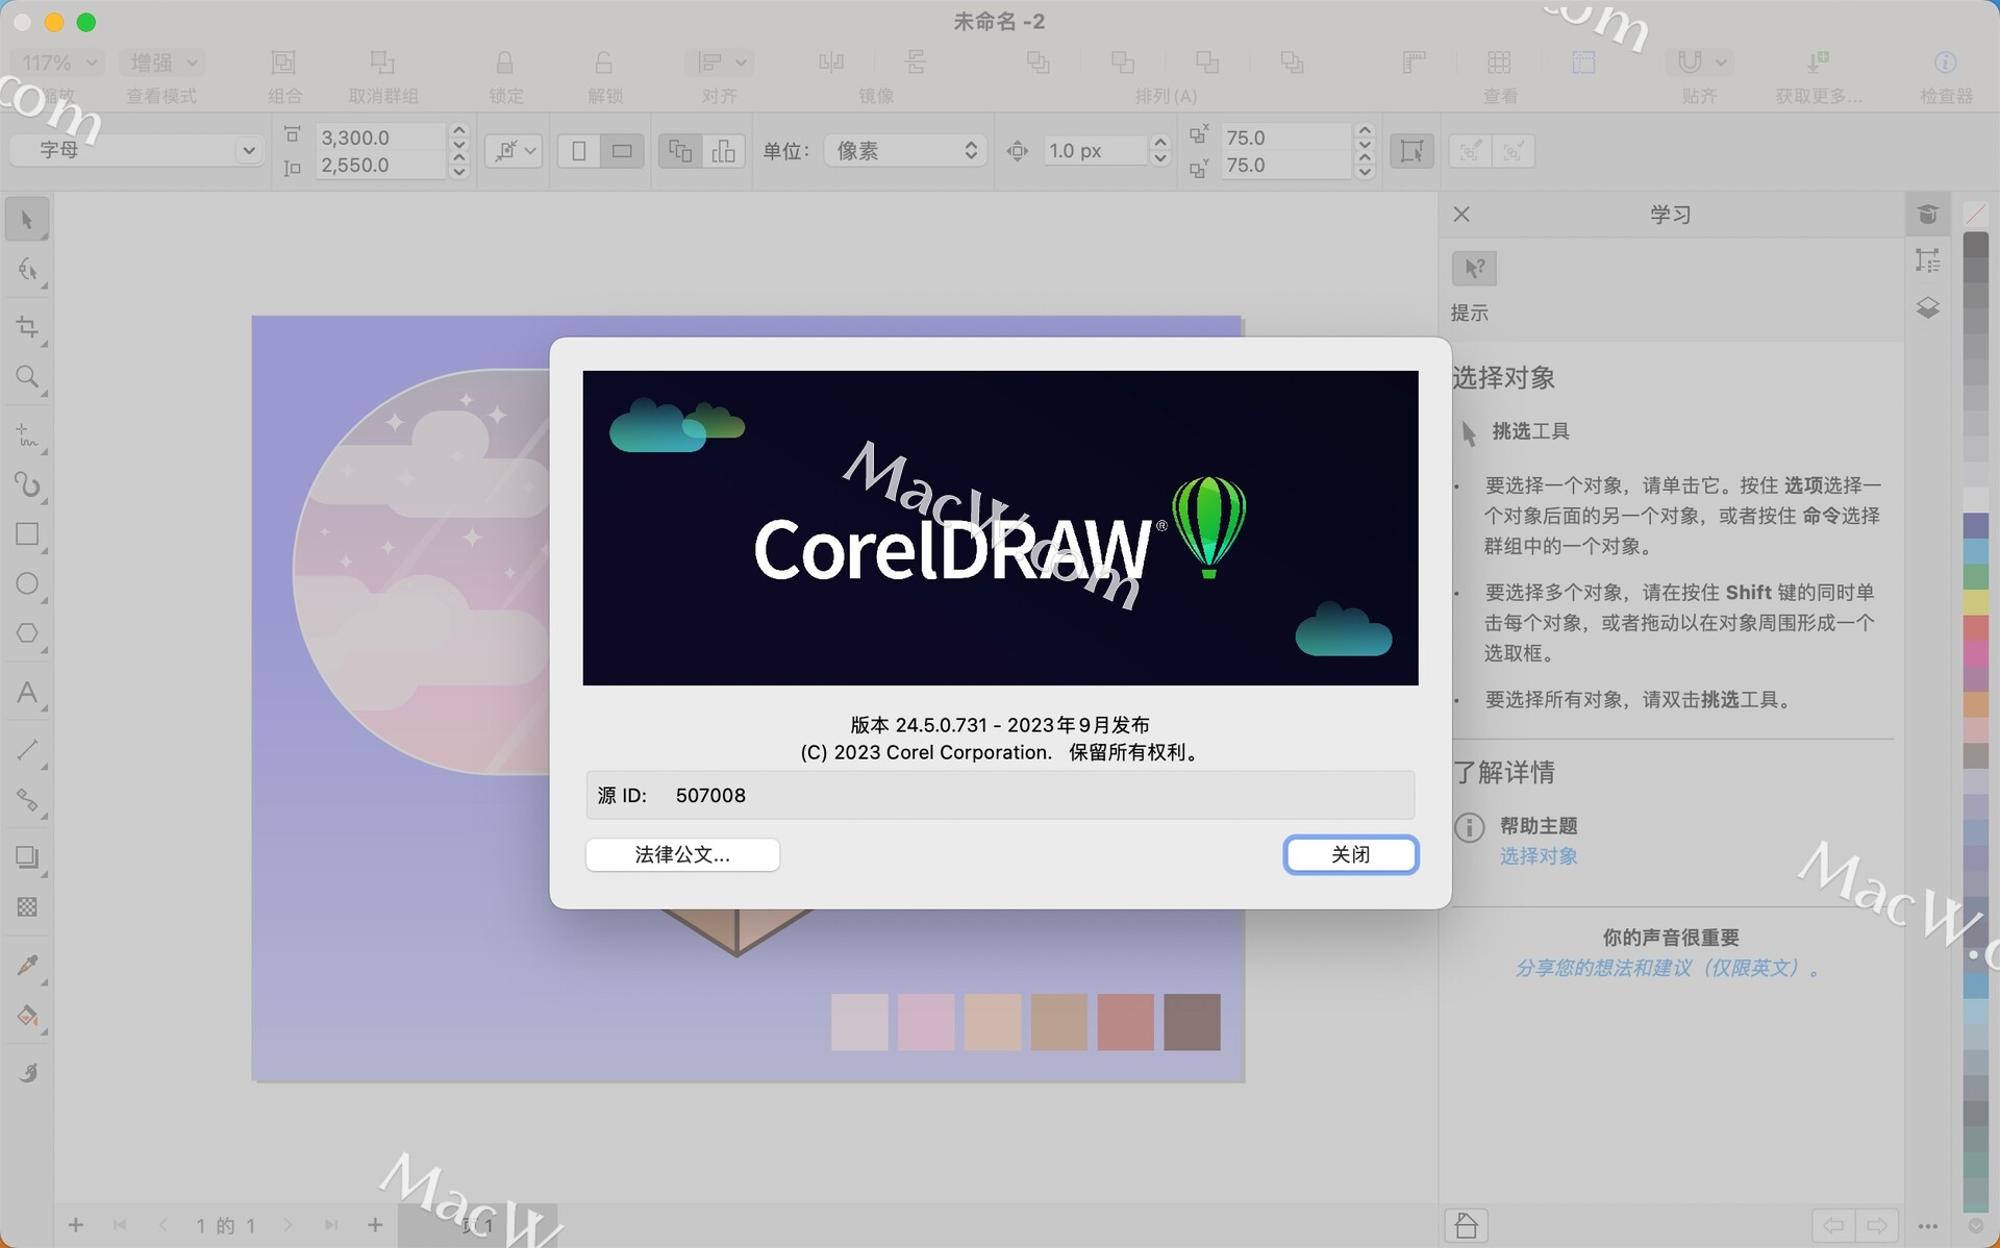Select a pink swatch below the artwork
Image resolution: width=2000 pixels, height=1248 pixels.
925,1021
